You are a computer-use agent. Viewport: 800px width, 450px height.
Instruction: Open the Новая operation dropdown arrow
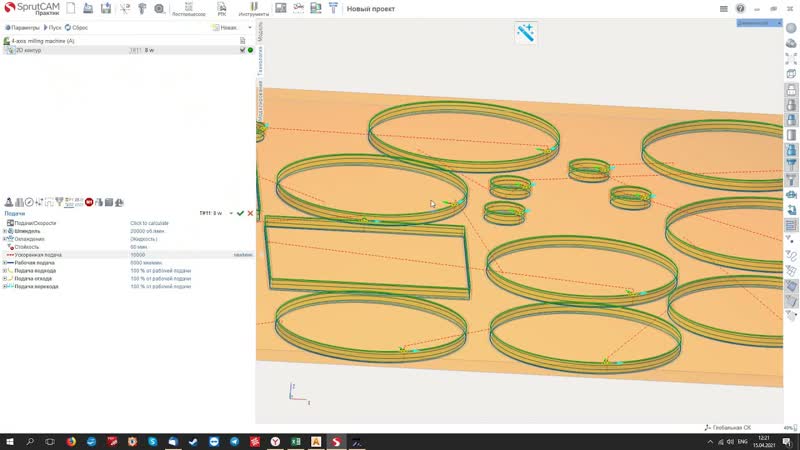tap(249, 28)
